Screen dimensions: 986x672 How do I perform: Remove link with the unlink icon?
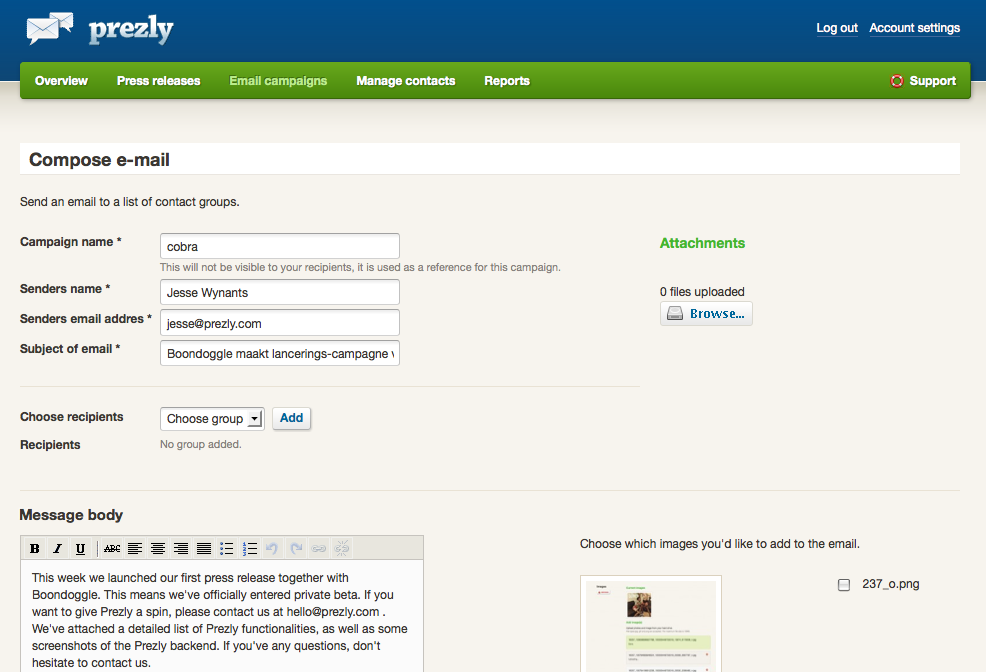[342, 548]
